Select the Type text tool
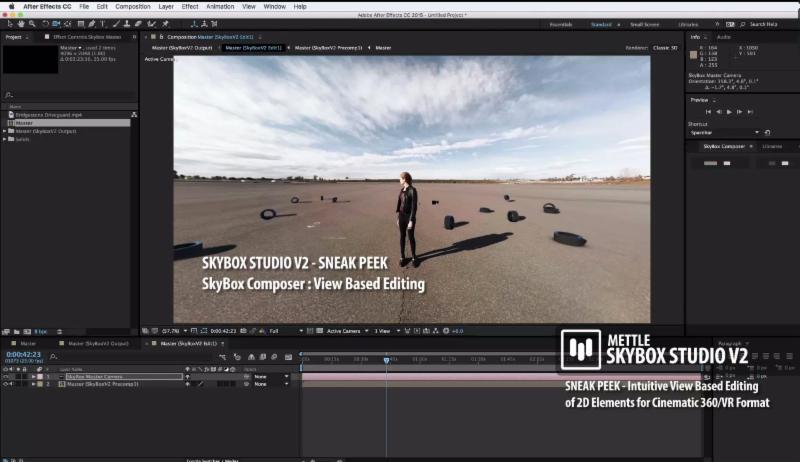Screen dimensions: 800x462 pos(101,22)
